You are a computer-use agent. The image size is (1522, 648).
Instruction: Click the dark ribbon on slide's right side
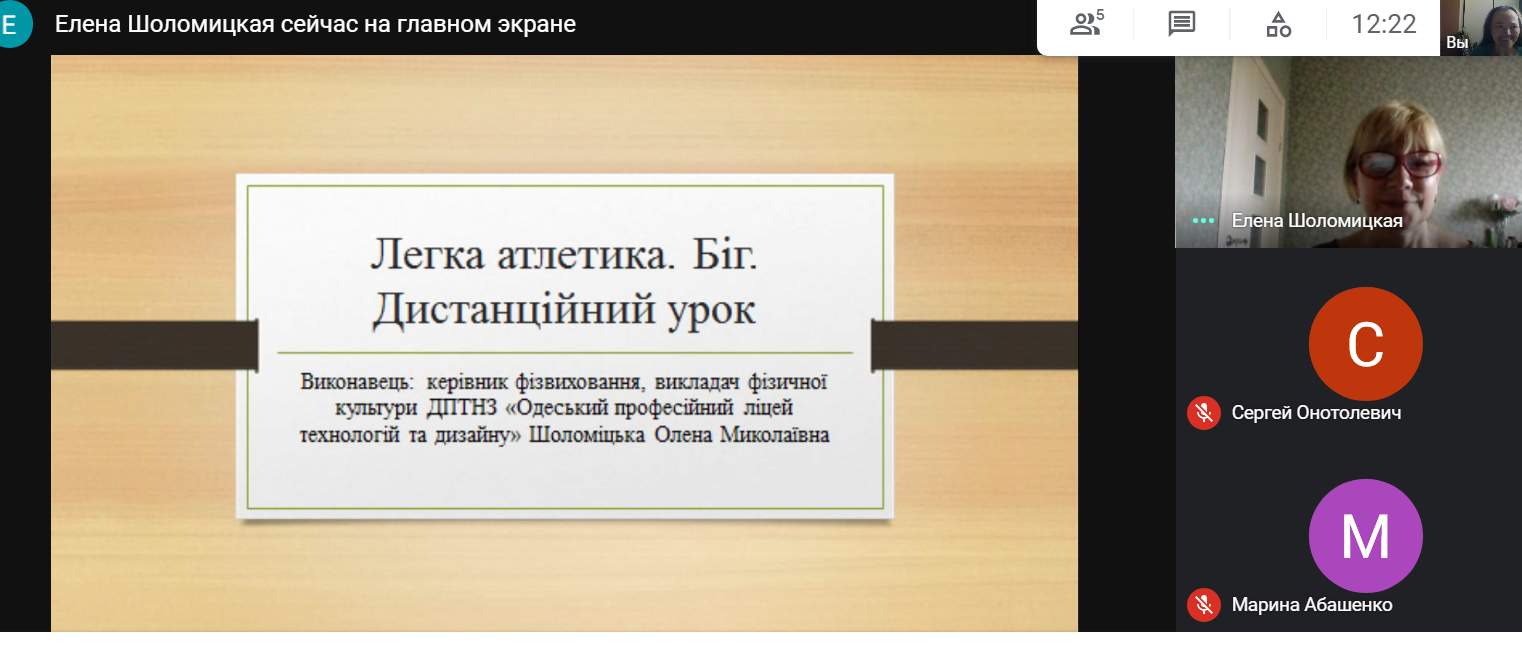coord(973,345)
